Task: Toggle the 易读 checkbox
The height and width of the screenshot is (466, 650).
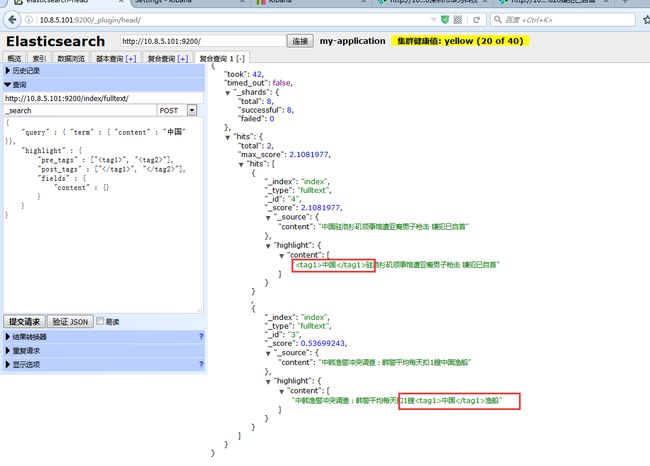Action: click(x=100, y=321)
